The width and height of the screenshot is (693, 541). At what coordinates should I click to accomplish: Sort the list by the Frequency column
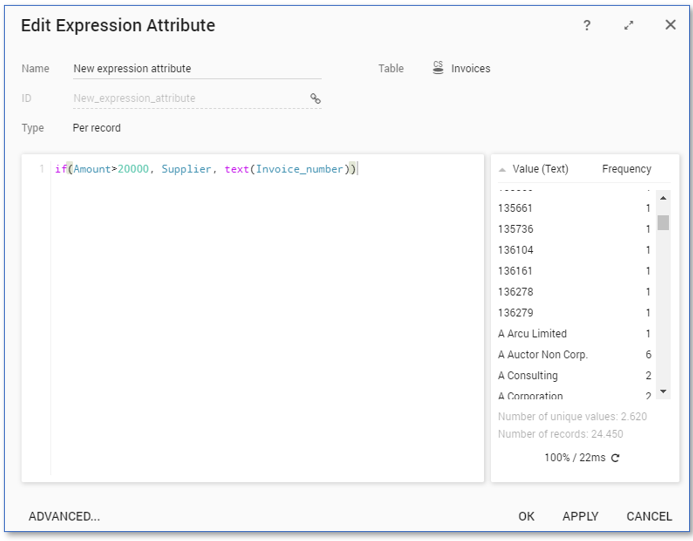626,169
